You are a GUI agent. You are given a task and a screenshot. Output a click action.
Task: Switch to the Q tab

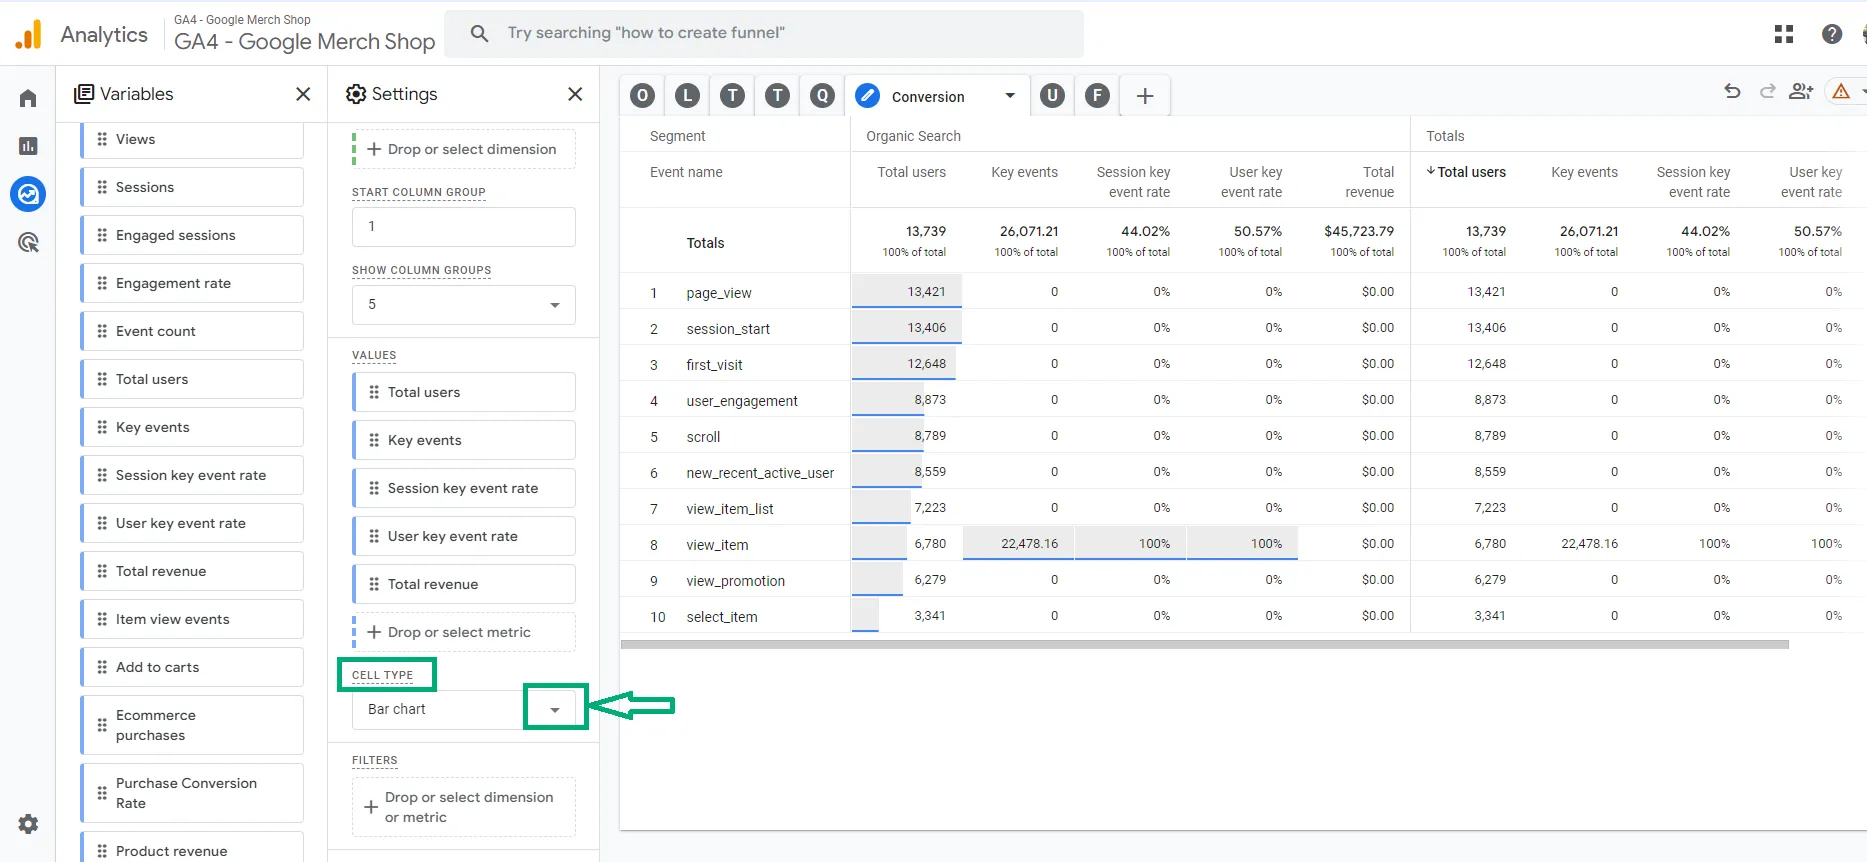point(822,96)
